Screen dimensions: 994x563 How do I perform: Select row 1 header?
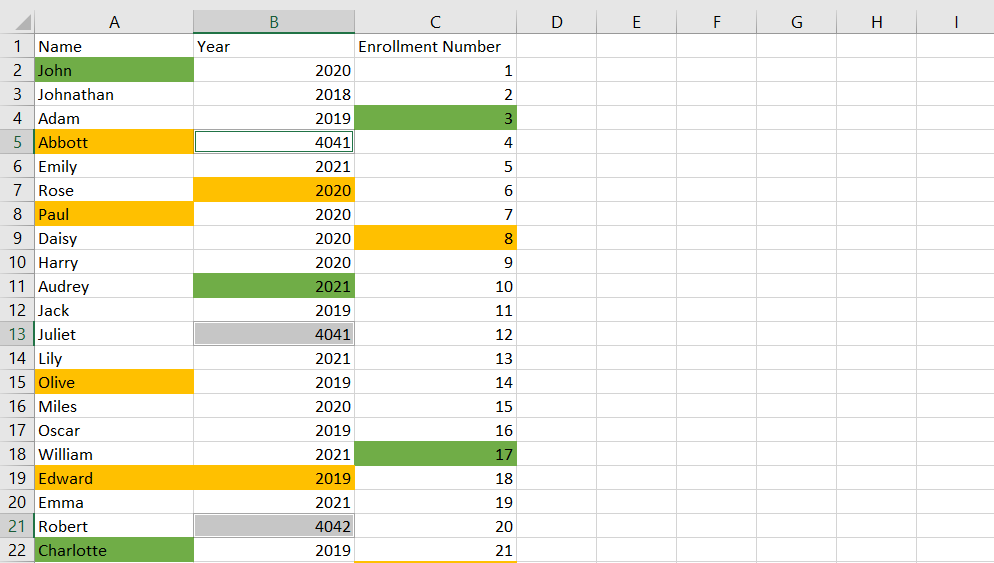tap(17, 46)
